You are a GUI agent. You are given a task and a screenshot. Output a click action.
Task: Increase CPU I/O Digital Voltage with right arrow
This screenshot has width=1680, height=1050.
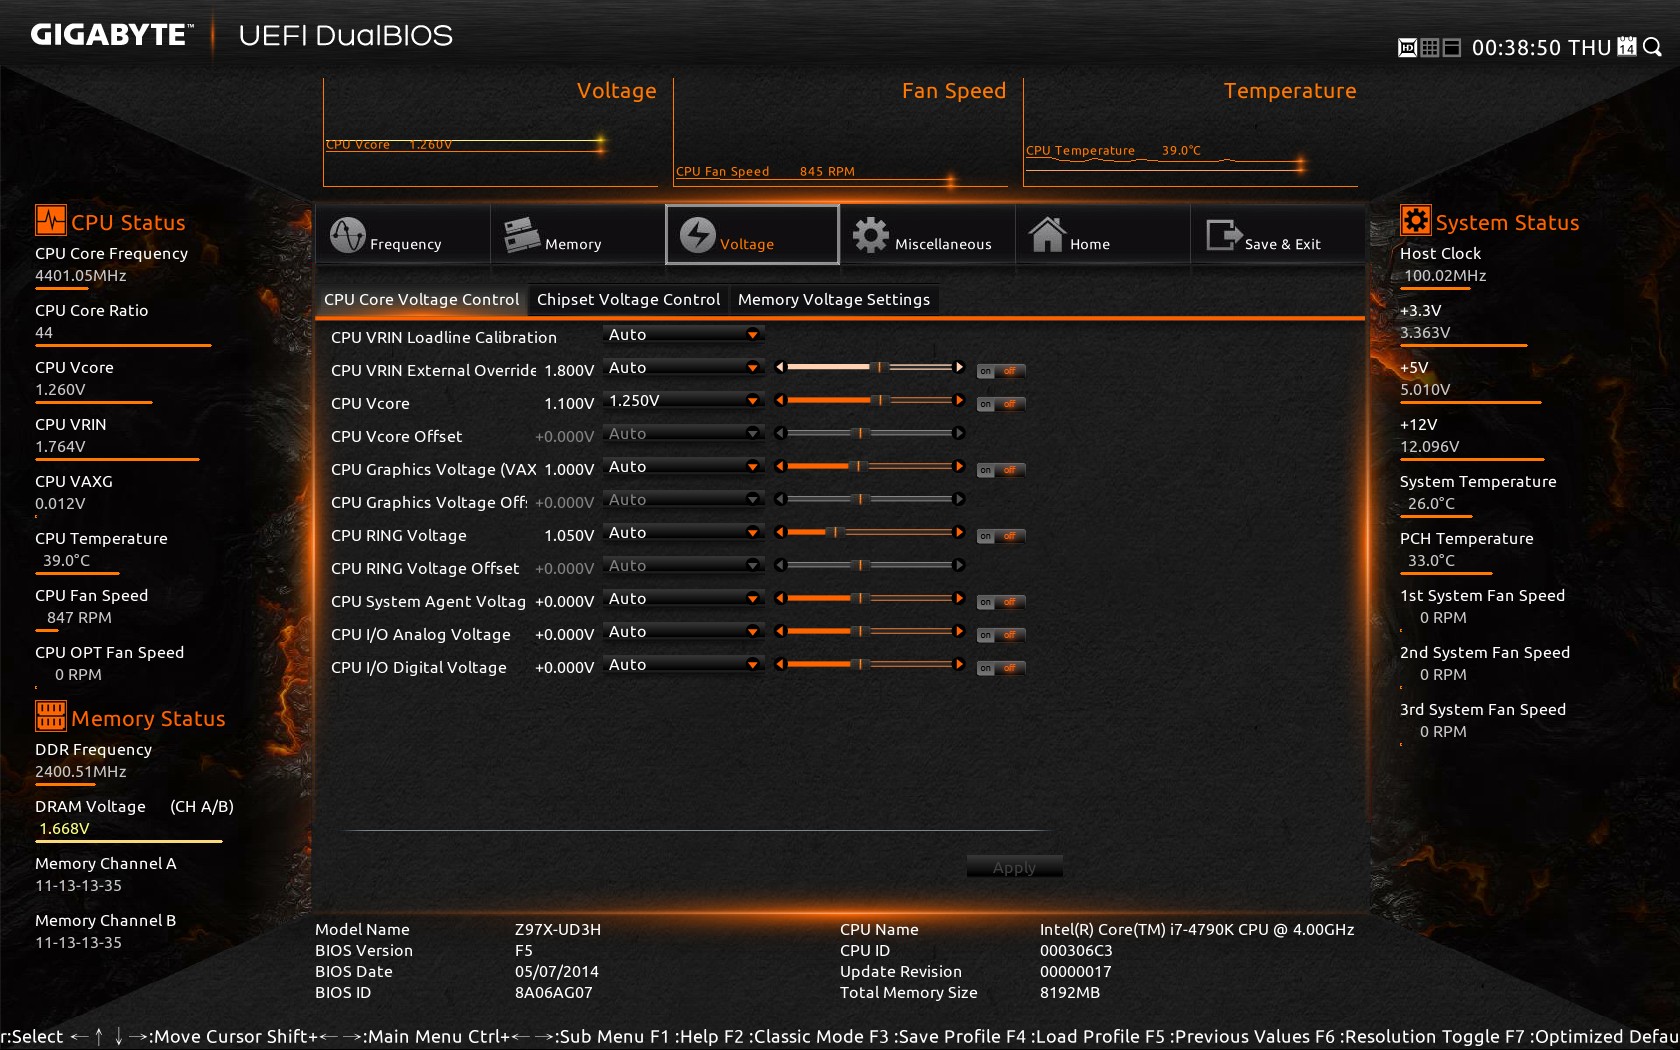click(959, 664)
